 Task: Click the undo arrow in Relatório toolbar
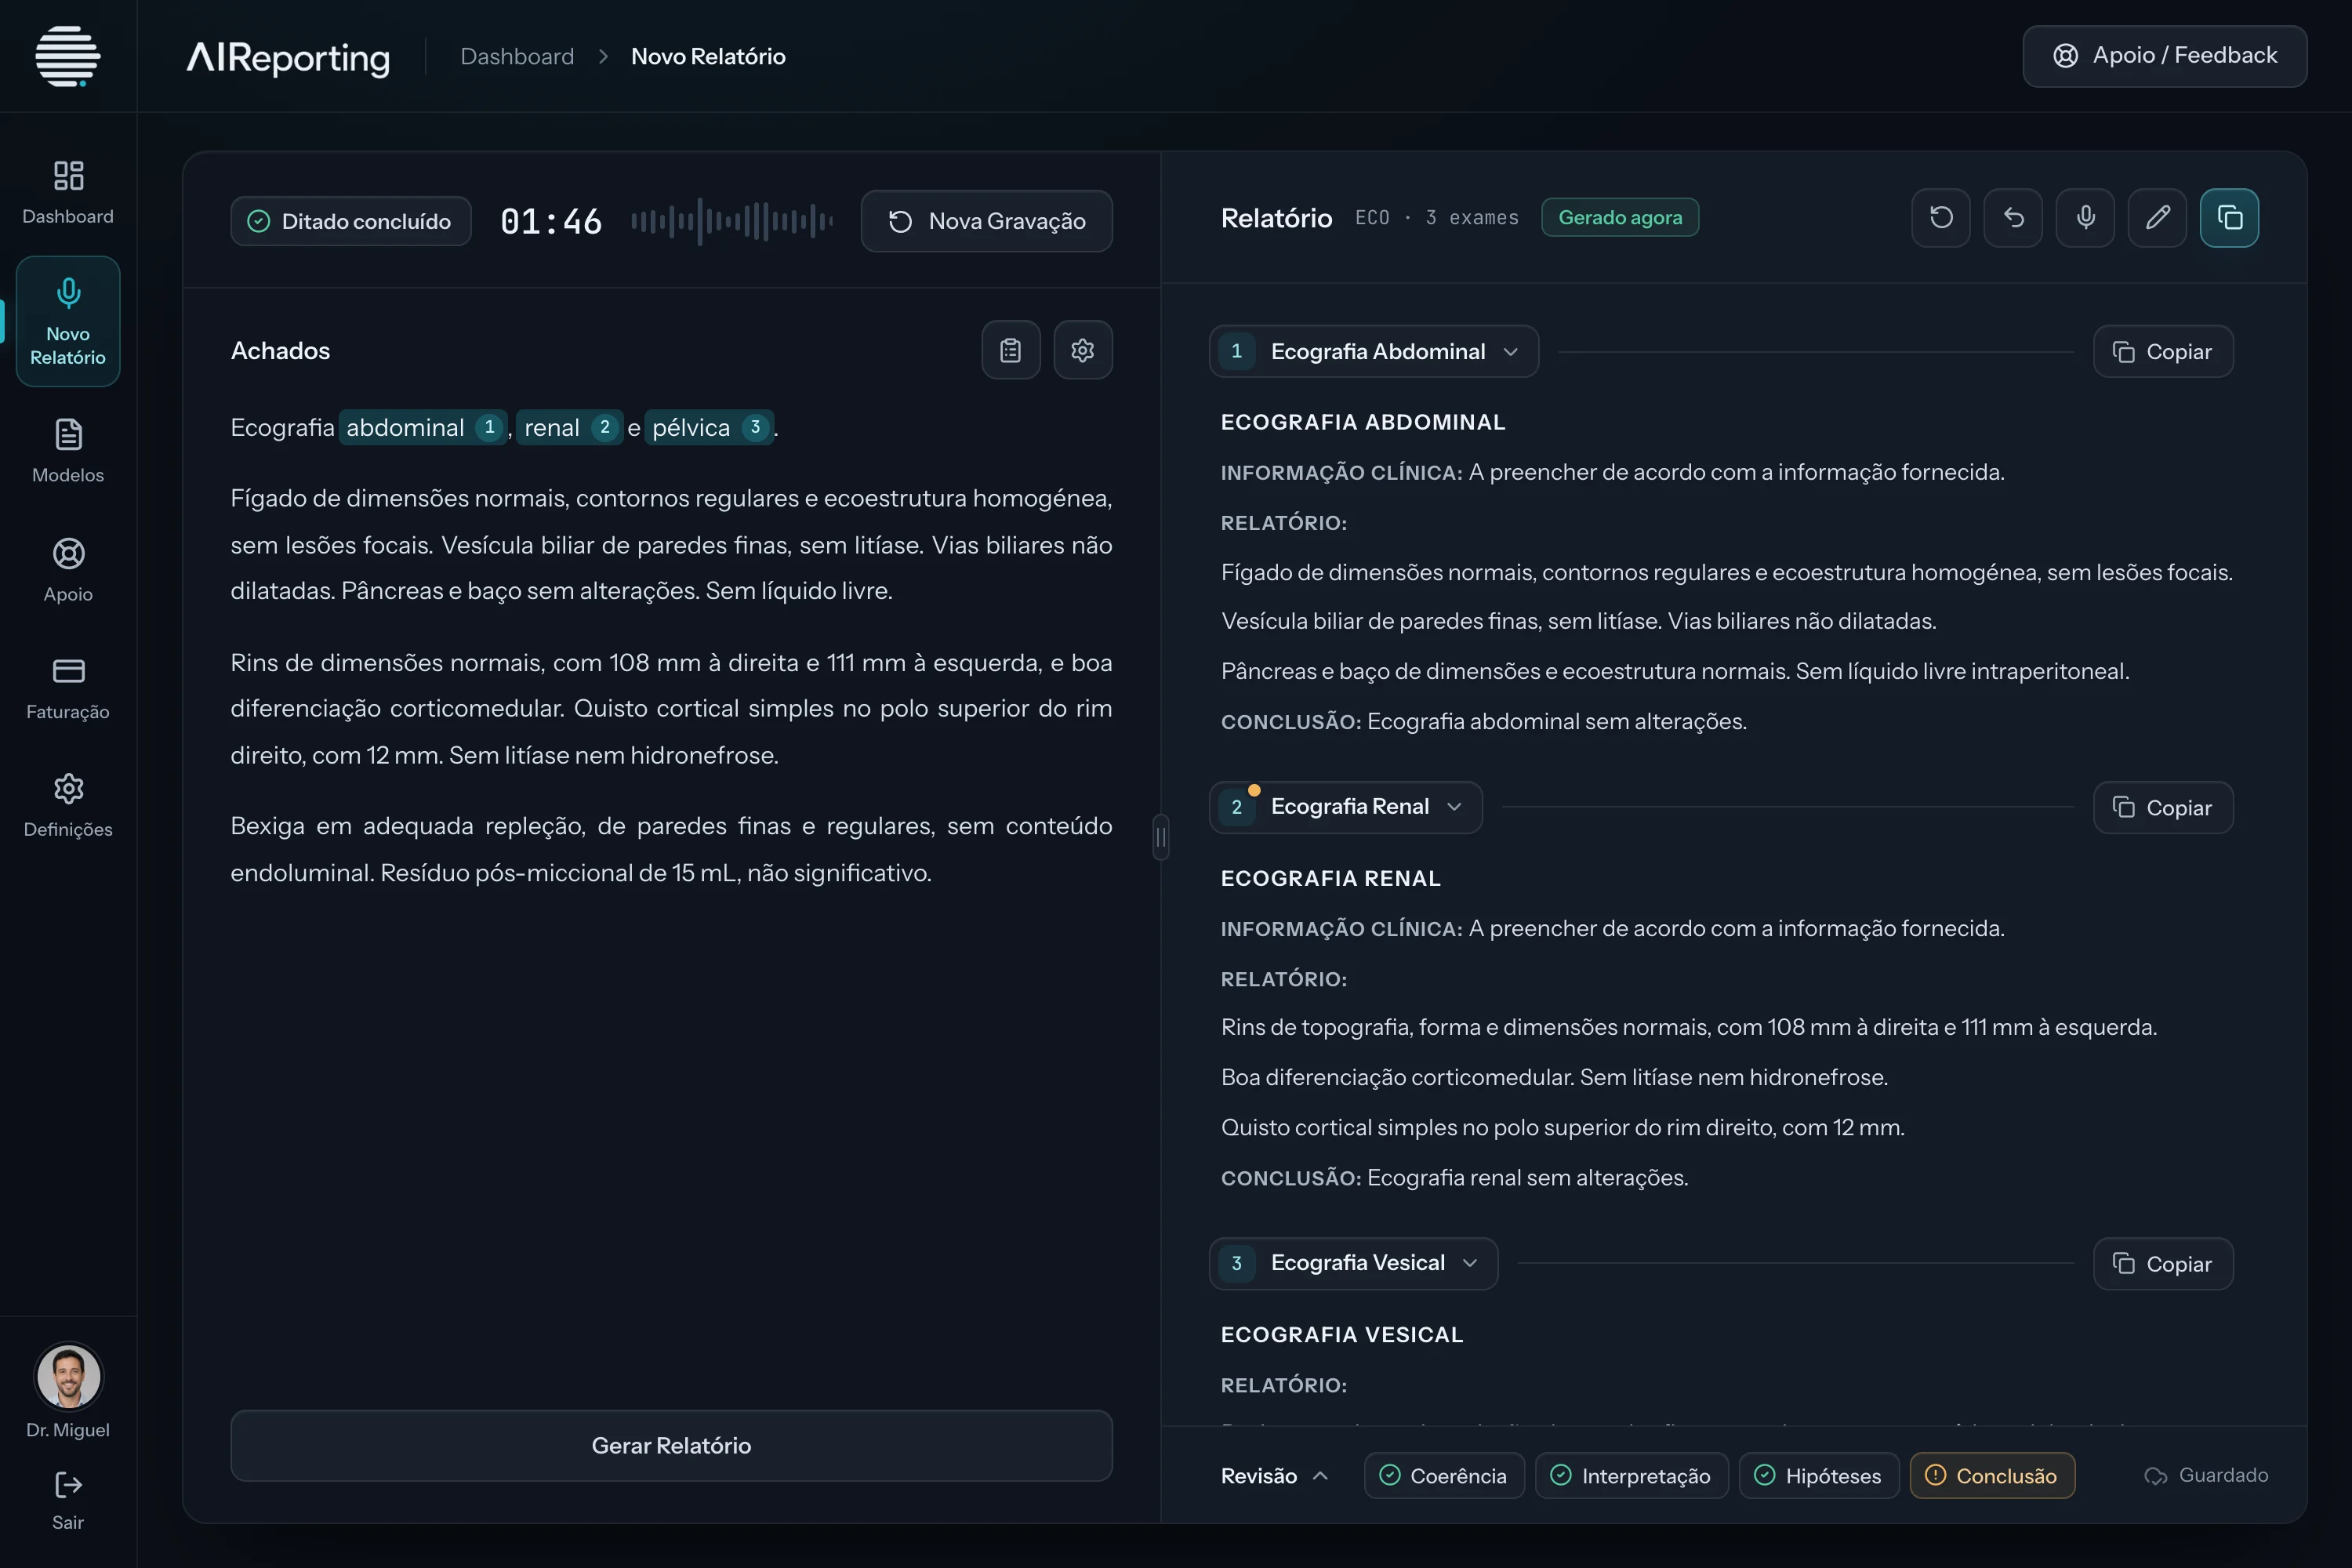(x=2013, y=217)
